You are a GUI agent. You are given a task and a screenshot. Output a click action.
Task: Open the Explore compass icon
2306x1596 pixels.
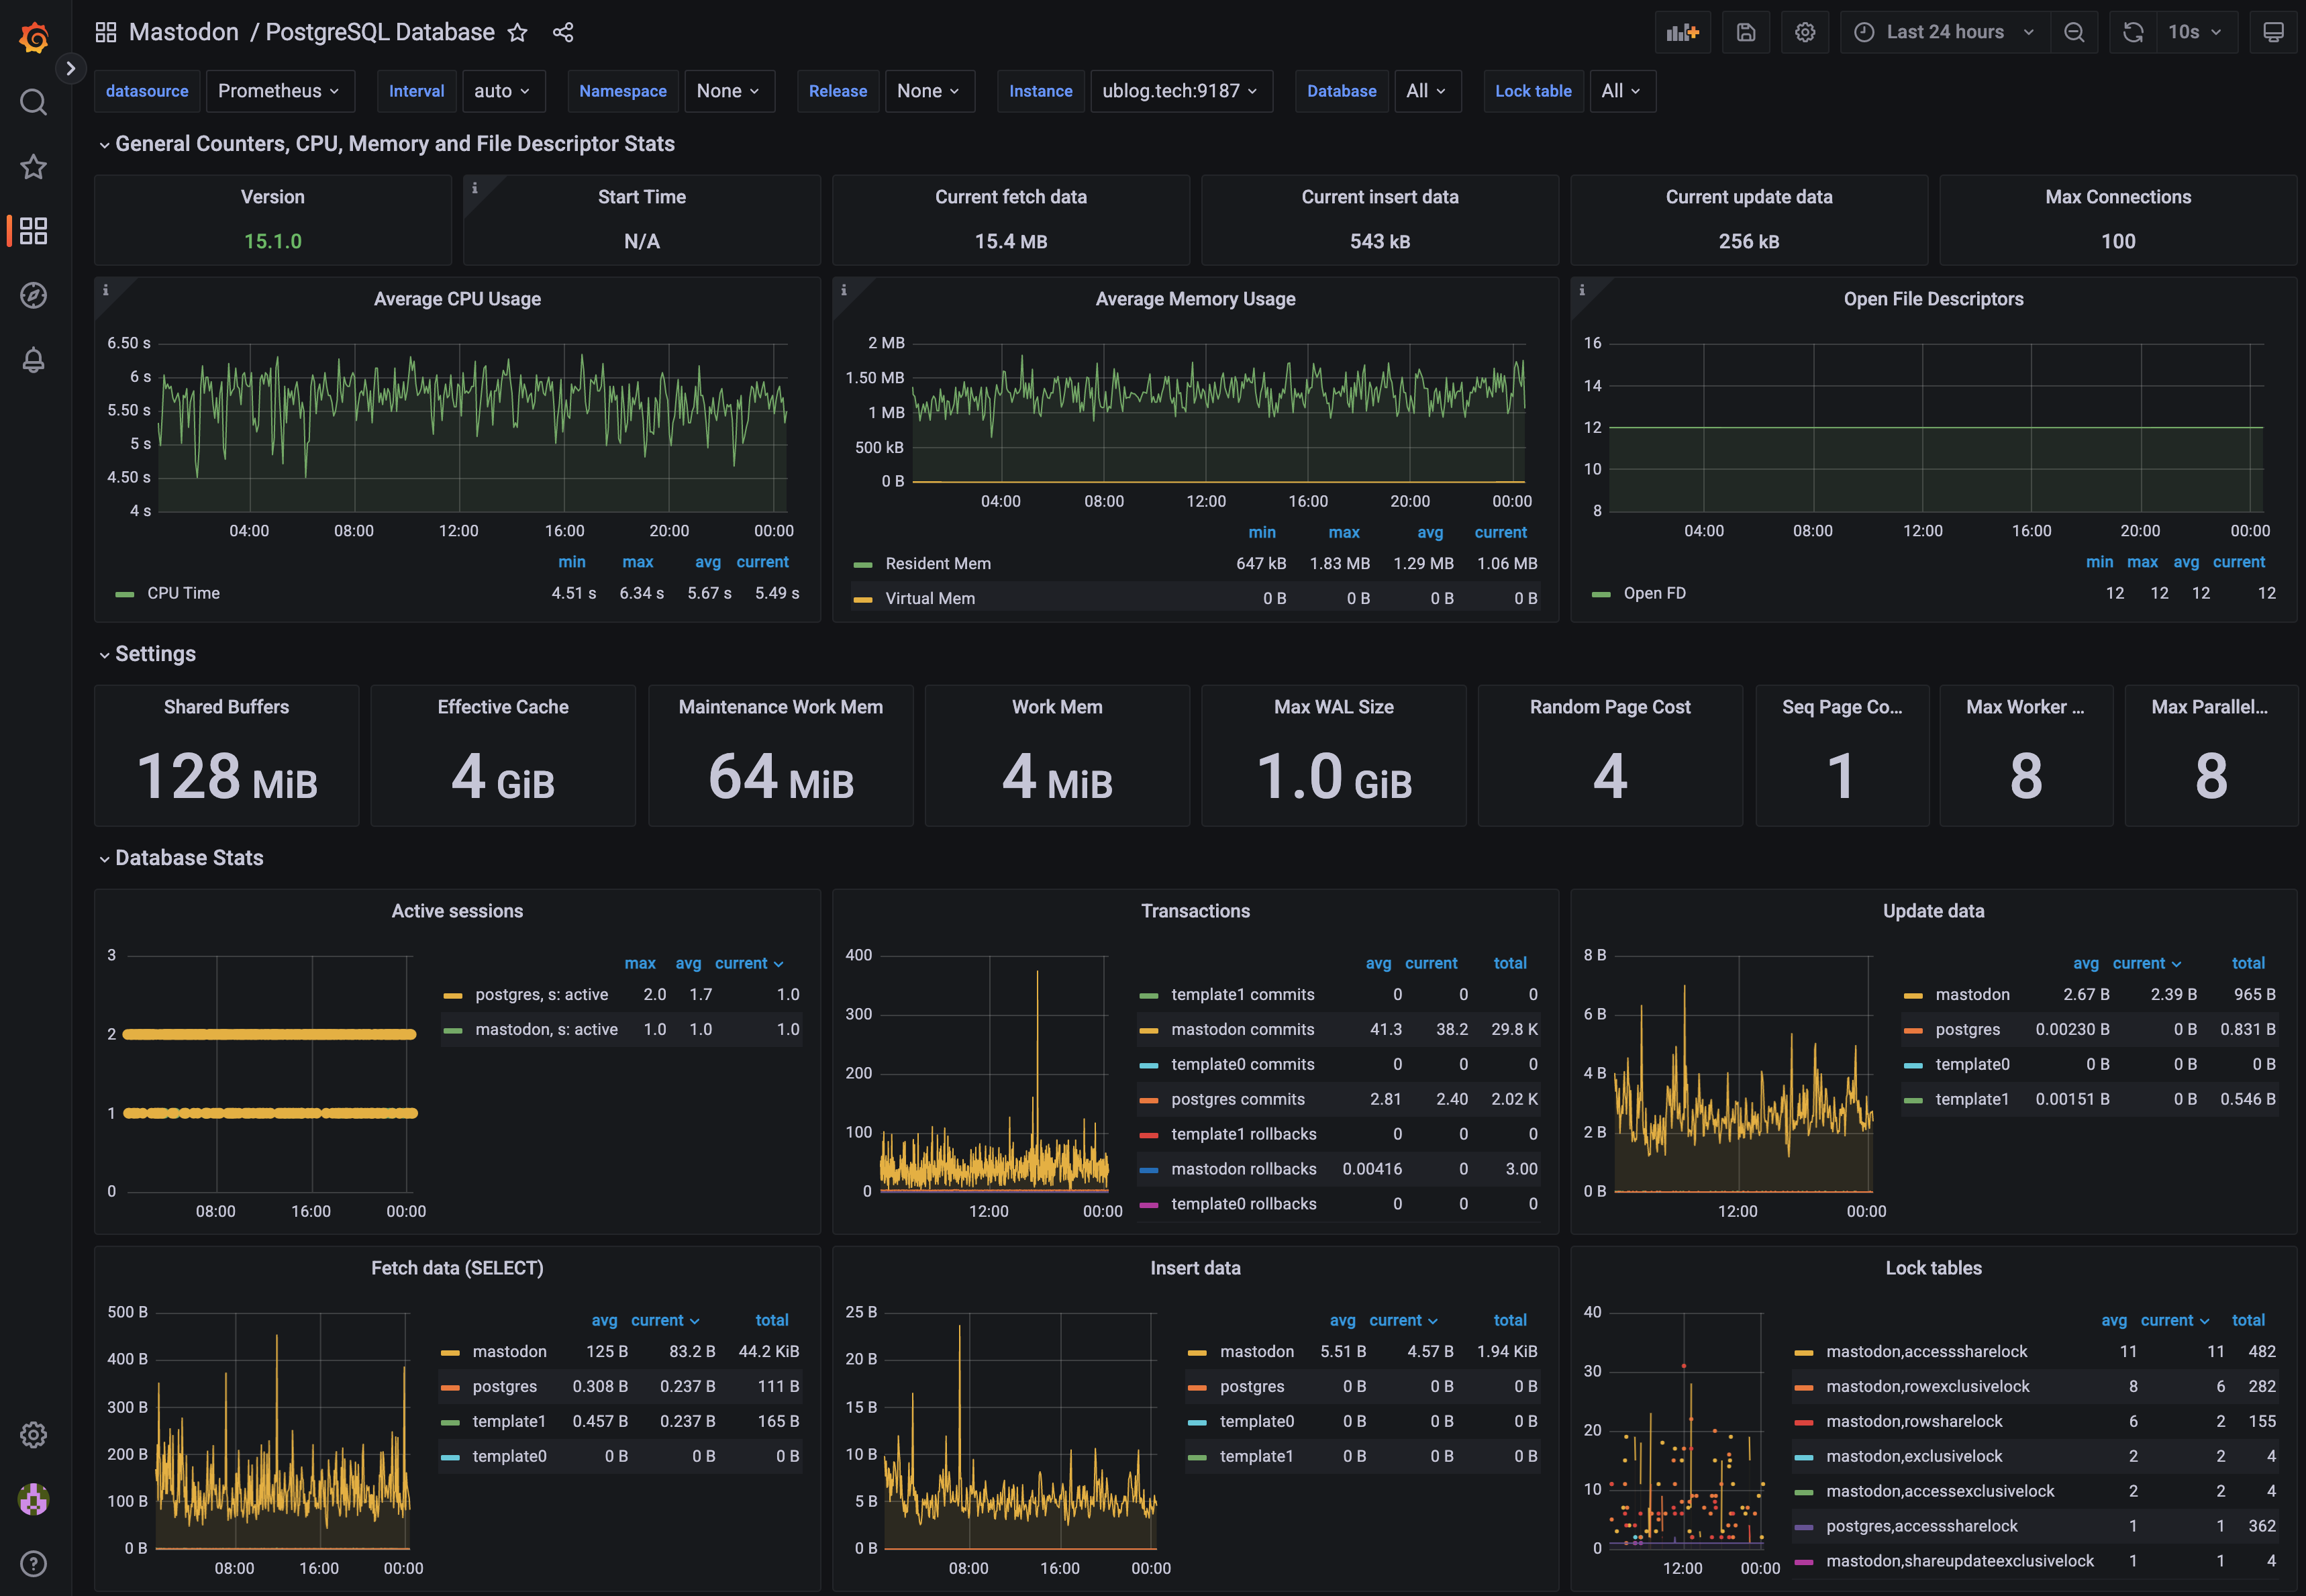(x=33, y=295)
